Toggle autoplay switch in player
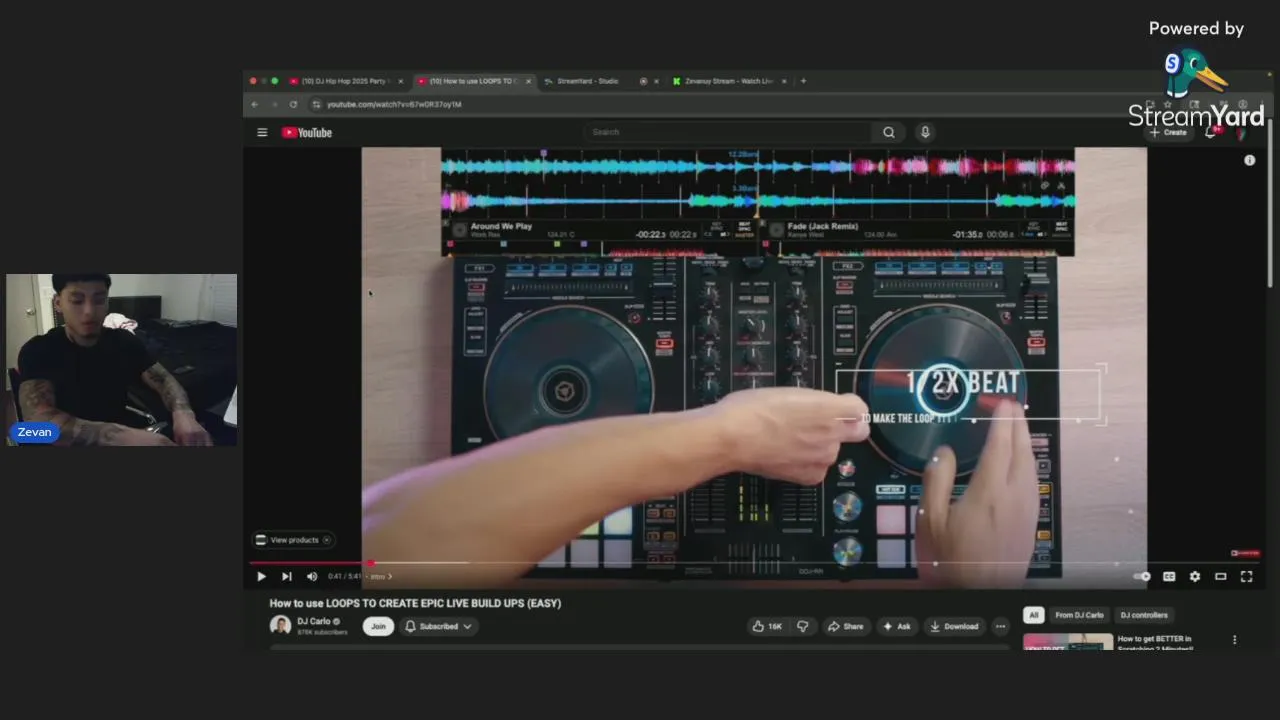1280x720 pixels. pos(1143,576)
